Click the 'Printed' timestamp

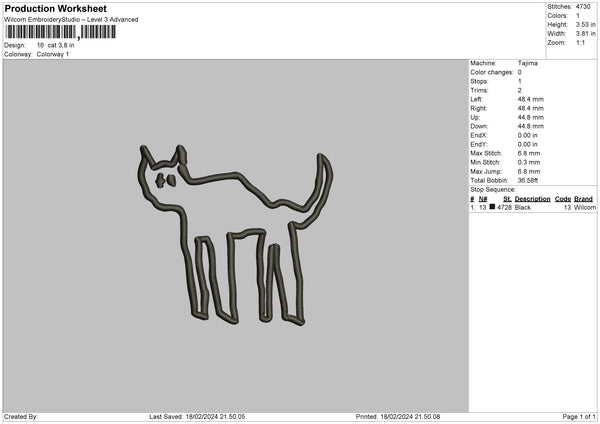398,416
